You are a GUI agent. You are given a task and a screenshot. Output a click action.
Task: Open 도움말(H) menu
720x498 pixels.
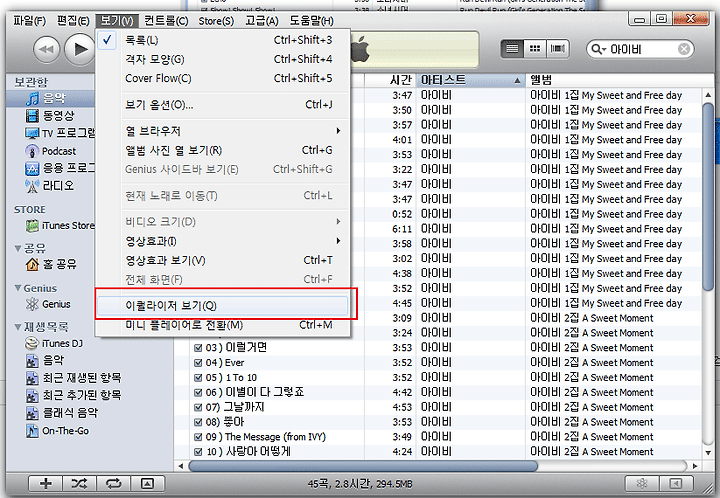[x=311, y=21]
